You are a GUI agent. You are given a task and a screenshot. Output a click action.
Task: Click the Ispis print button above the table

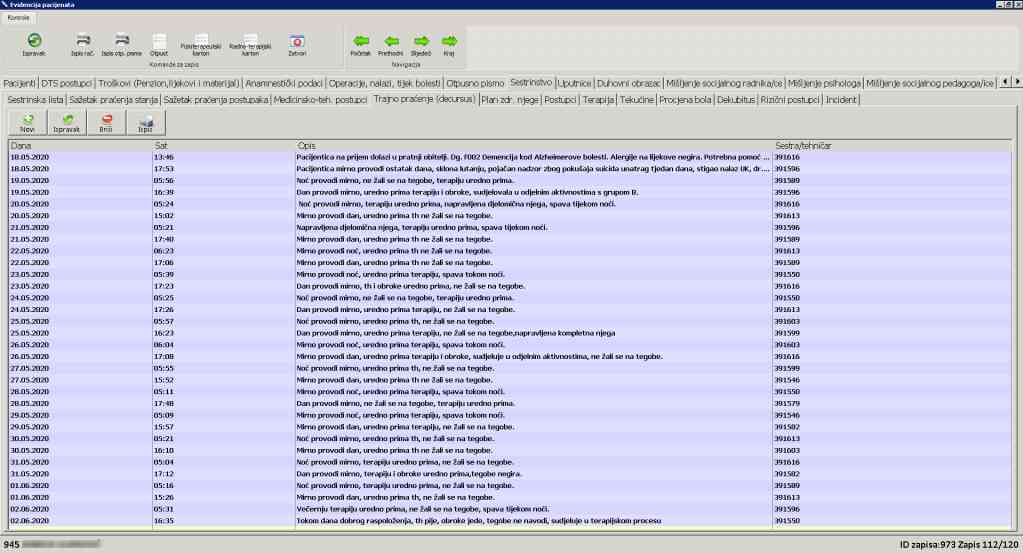pyautogui.click(x=145, y=121)
